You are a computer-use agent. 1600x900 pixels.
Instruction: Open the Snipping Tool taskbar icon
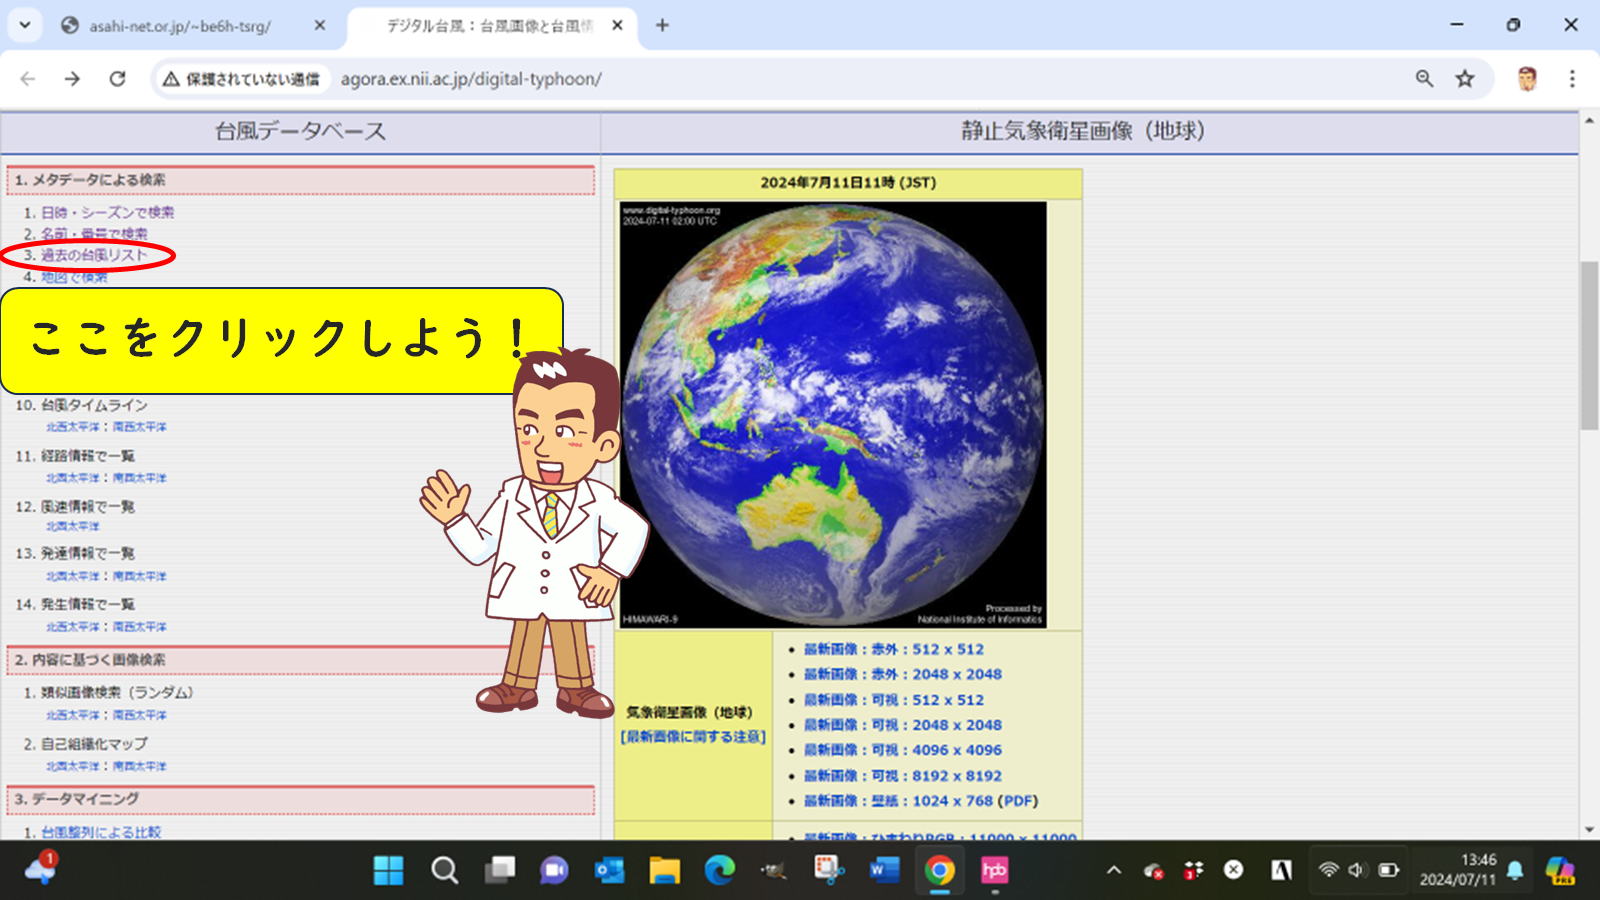[829, 870]
